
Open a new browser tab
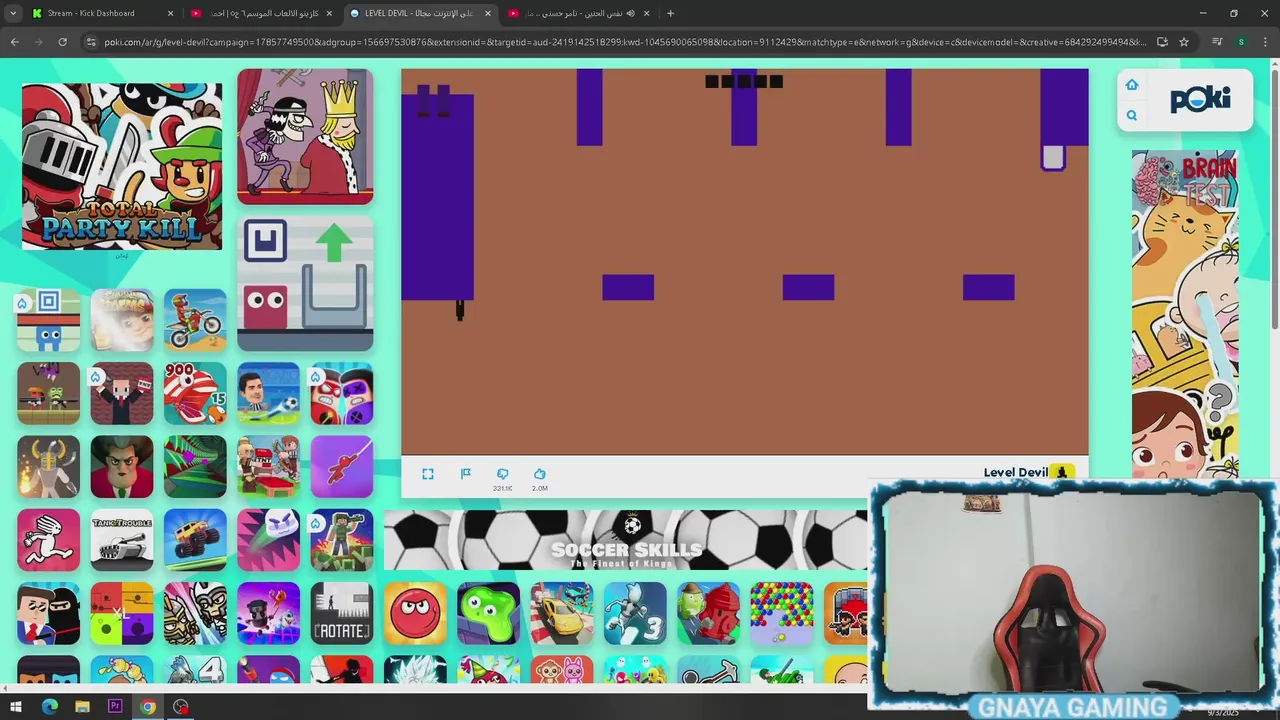670,13
